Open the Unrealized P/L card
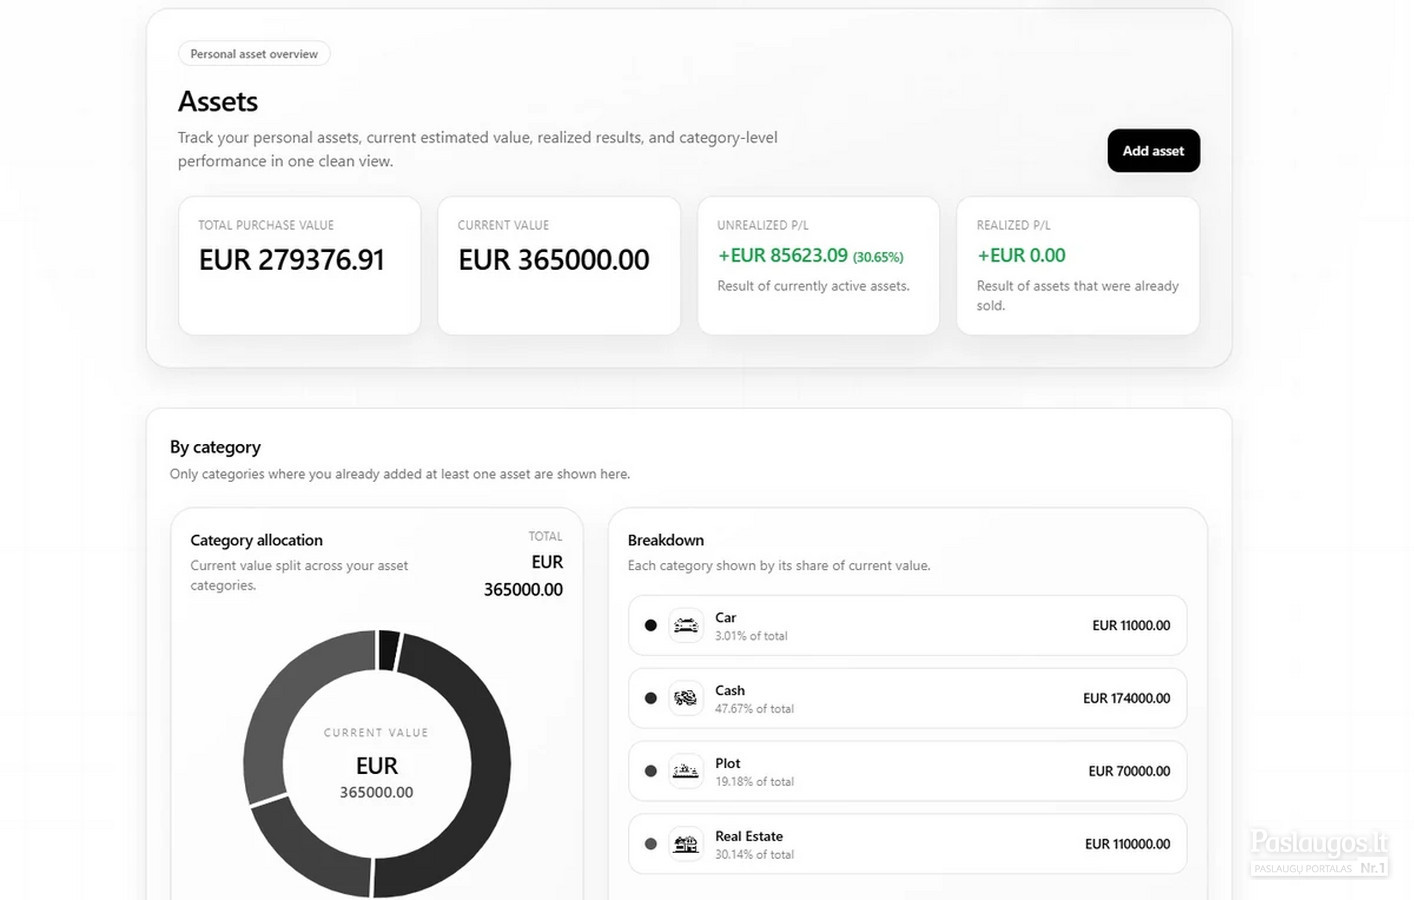 pos(818,265)
